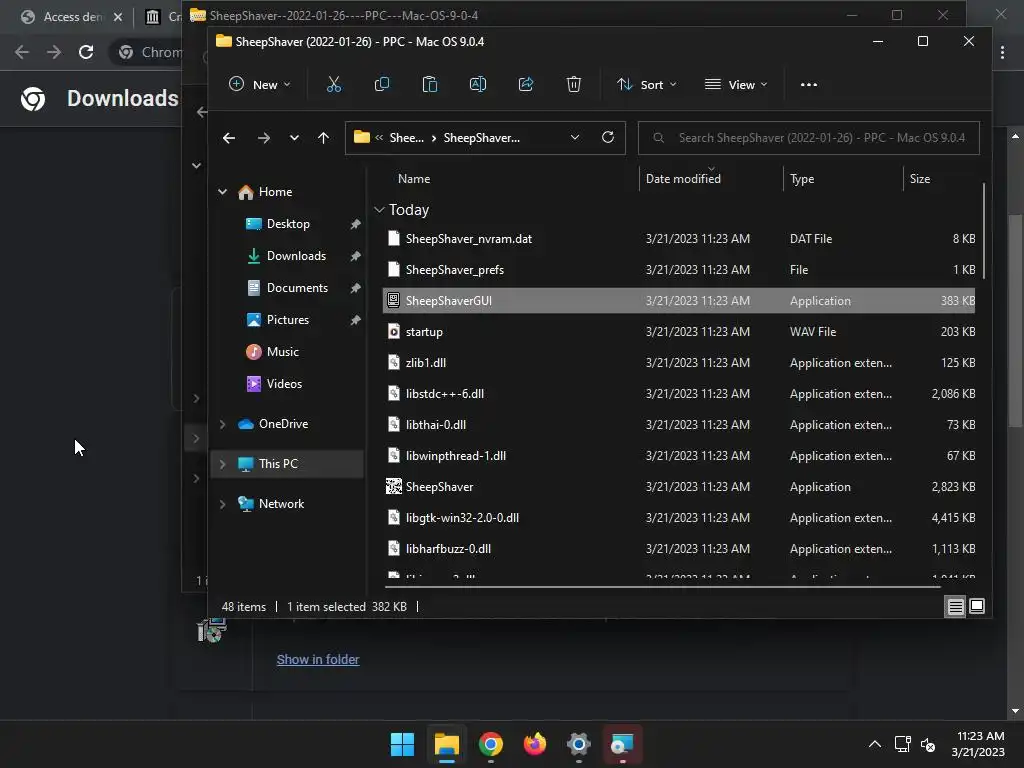Open Desktop in the navigation pane
This screenshot has width=1024, height=768.
tap(287, 224)
